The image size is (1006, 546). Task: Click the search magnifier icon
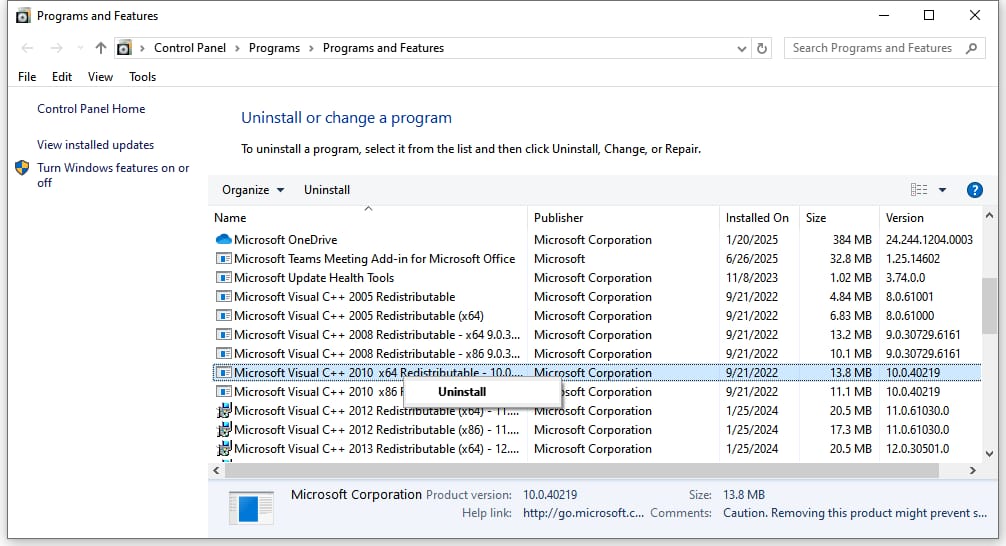(971, 48)
